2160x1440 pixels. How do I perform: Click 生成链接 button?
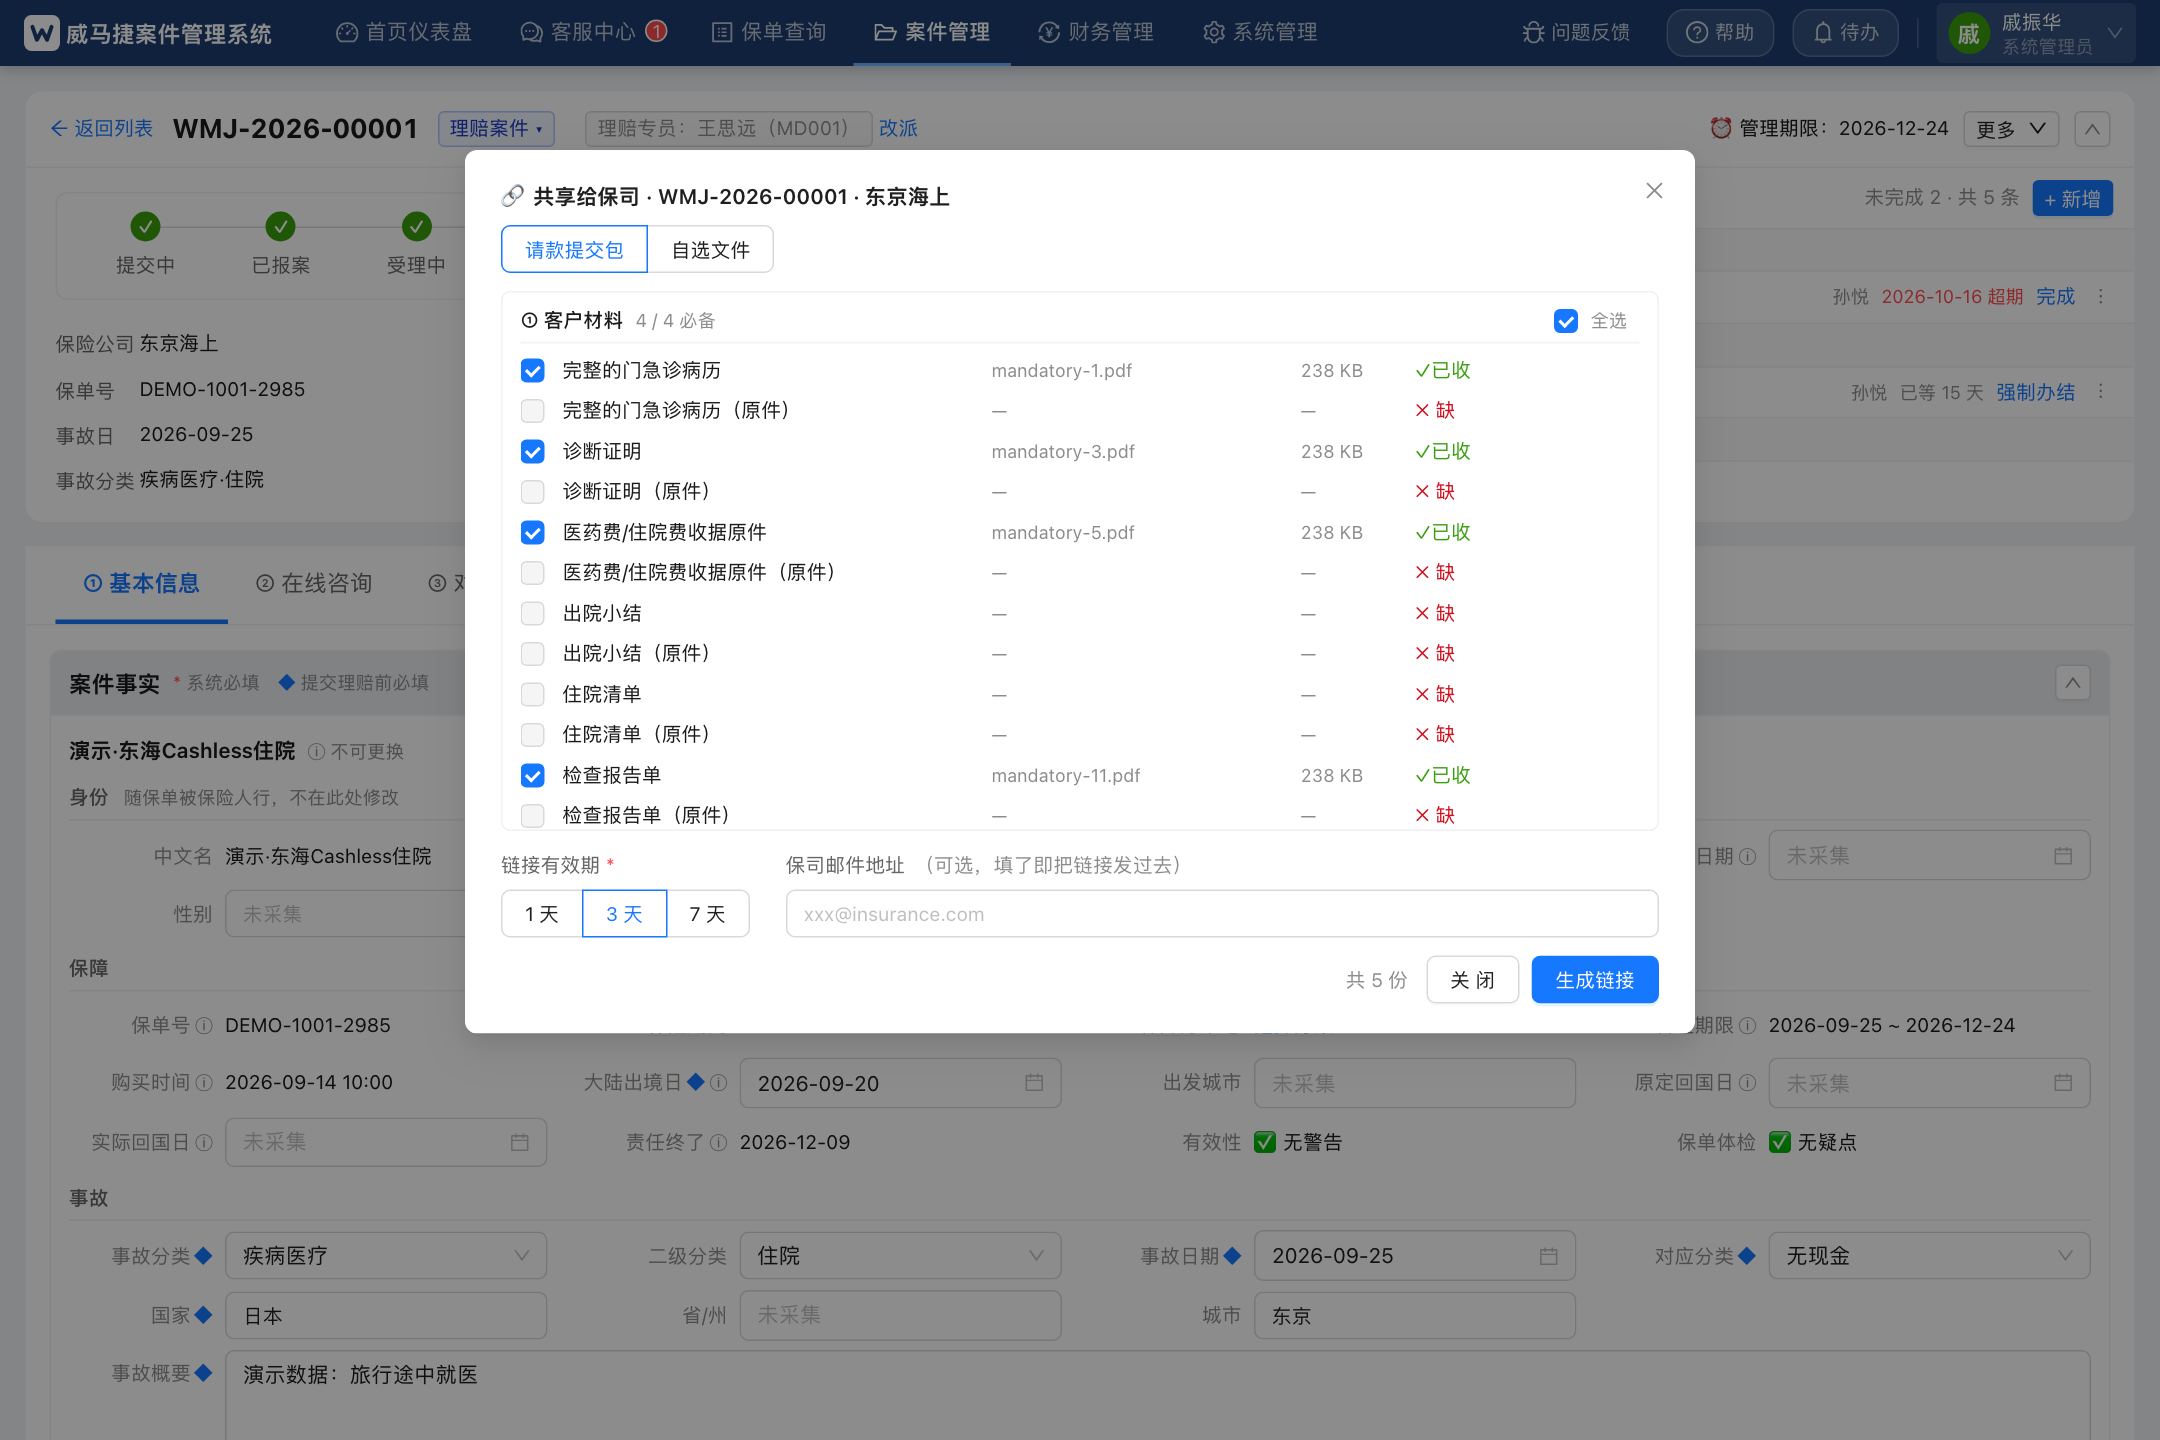[x=1595, y=980]
